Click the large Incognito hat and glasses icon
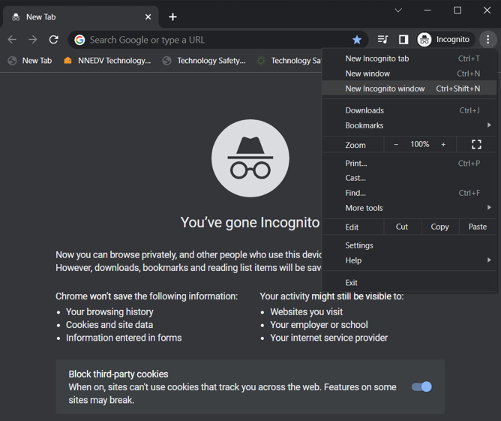Screen dimensions: 501x421 click(x=250, y=158)
